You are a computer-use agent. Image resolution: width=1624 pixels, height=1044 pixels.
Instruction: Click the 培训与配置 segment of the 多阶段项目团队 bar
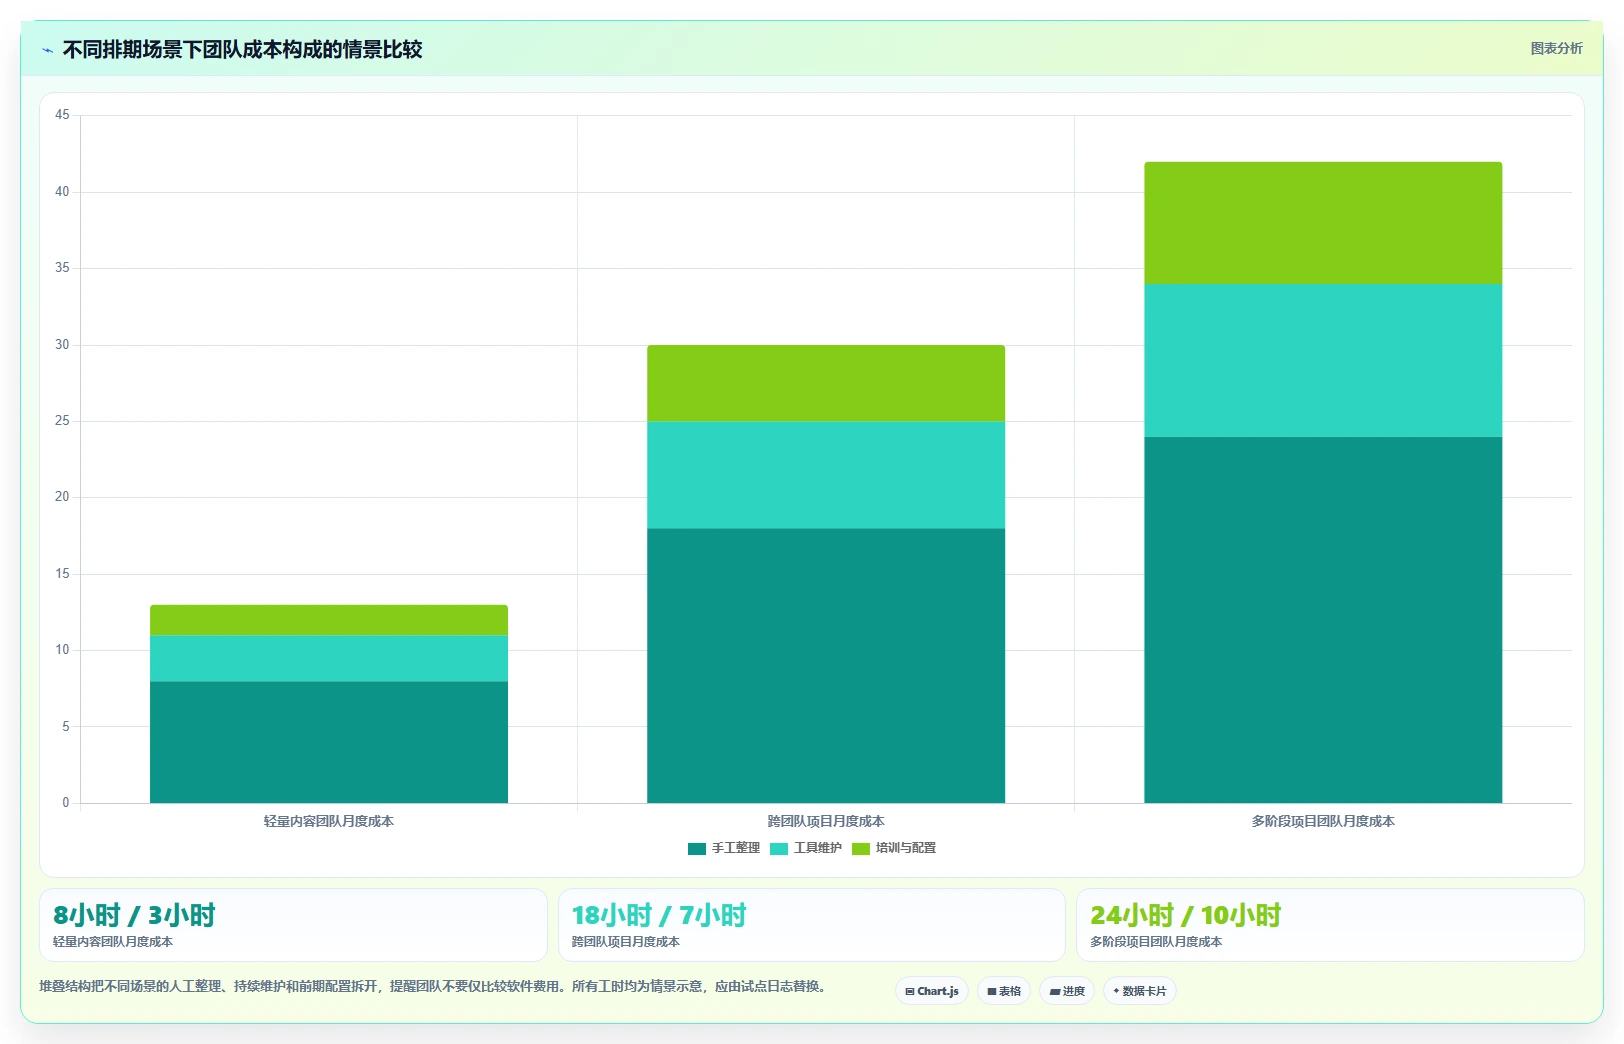(x=1323, y=223)
